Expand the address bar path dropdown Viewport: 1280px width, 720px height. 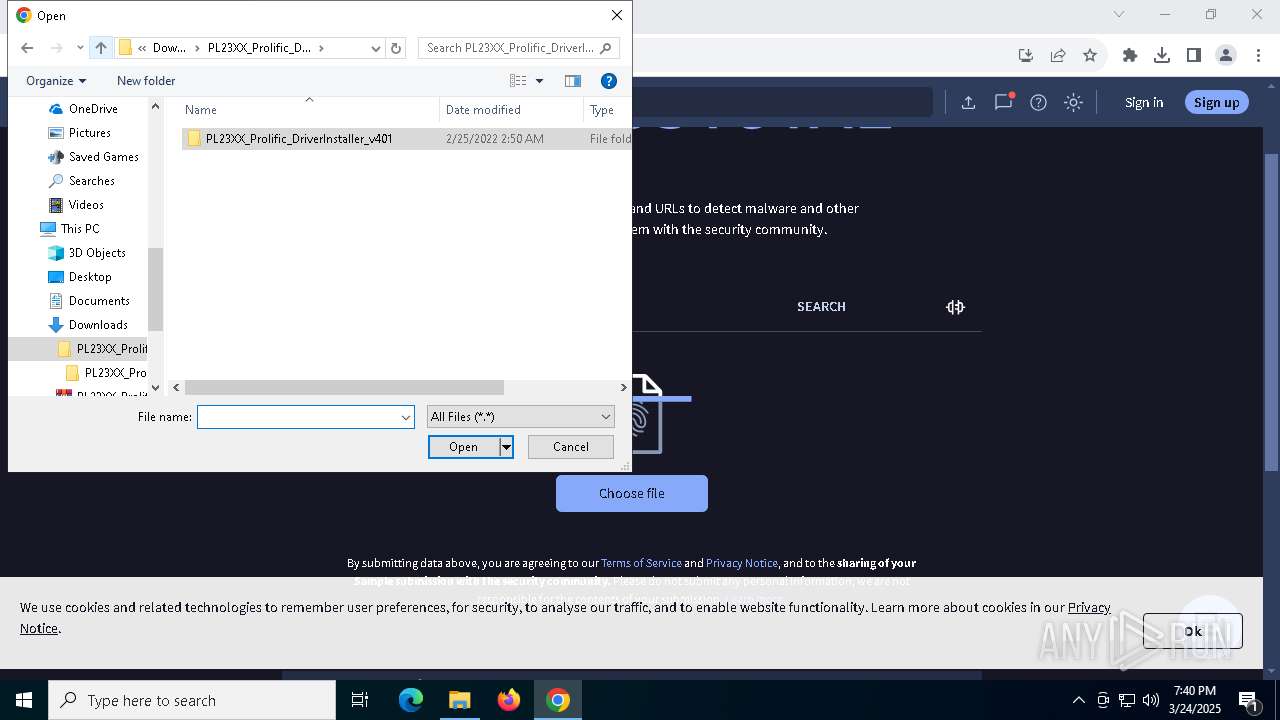376,48
